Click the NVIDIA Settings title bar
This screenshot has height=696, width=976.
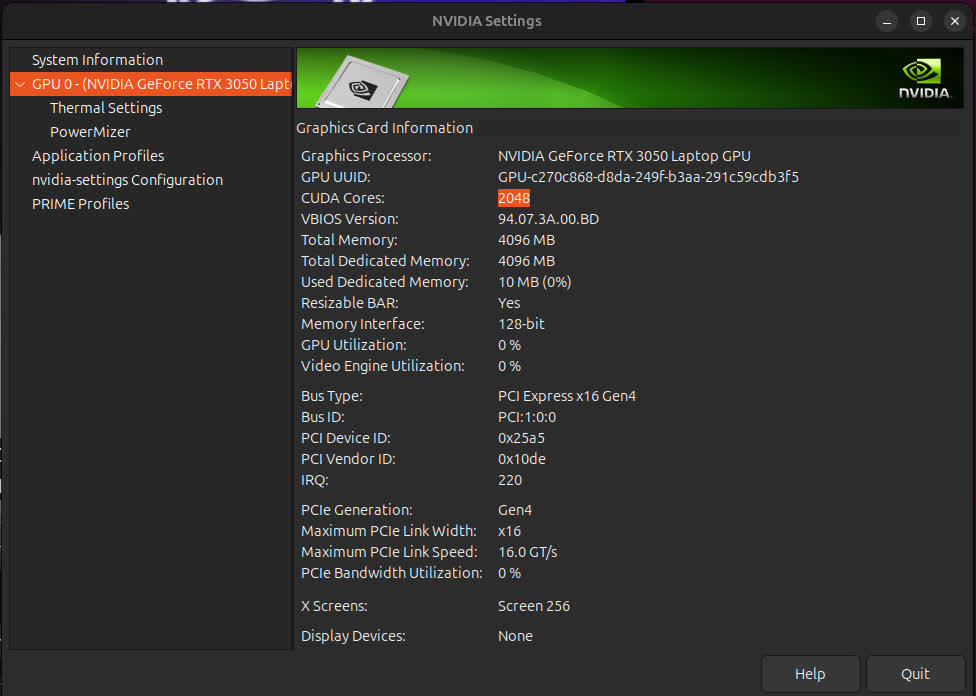click(x=487, y=20)
